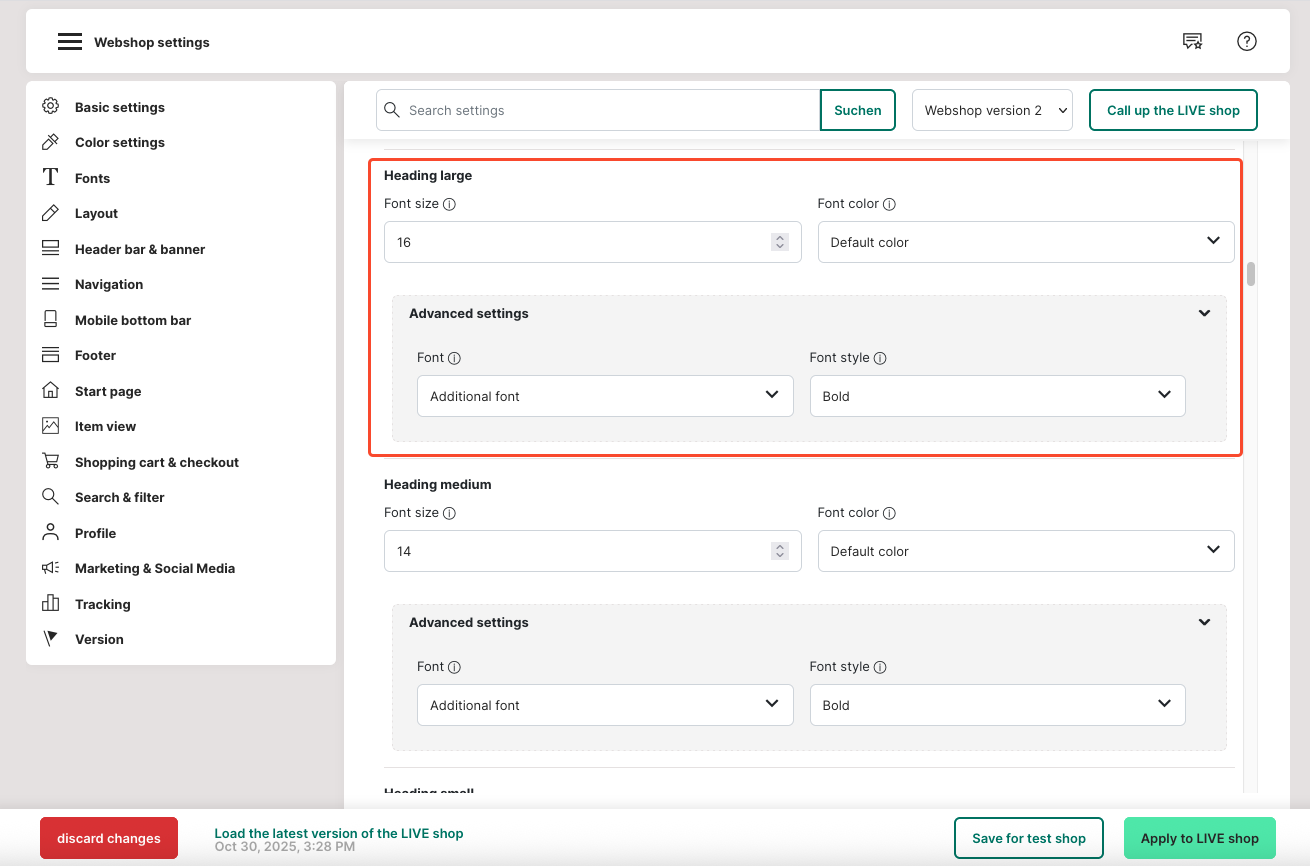Screen dimensions: 1310x866
Task: Click info icon beside Heading large Font color
Action: (x=889, y=204)
